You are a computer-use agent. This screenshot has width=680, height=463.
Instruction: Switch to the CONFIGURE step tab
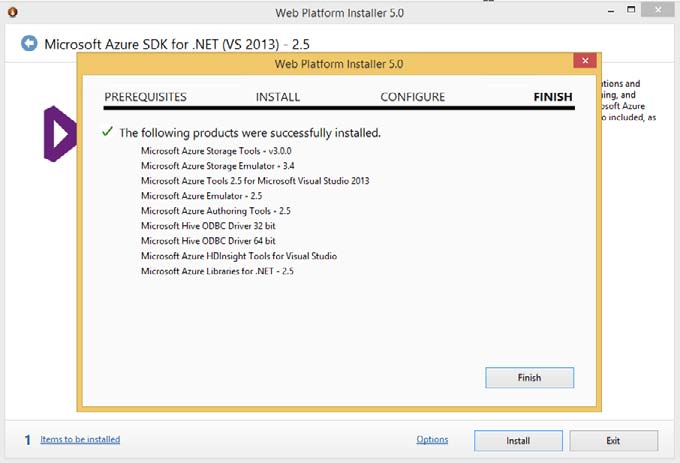pos(412,97)
